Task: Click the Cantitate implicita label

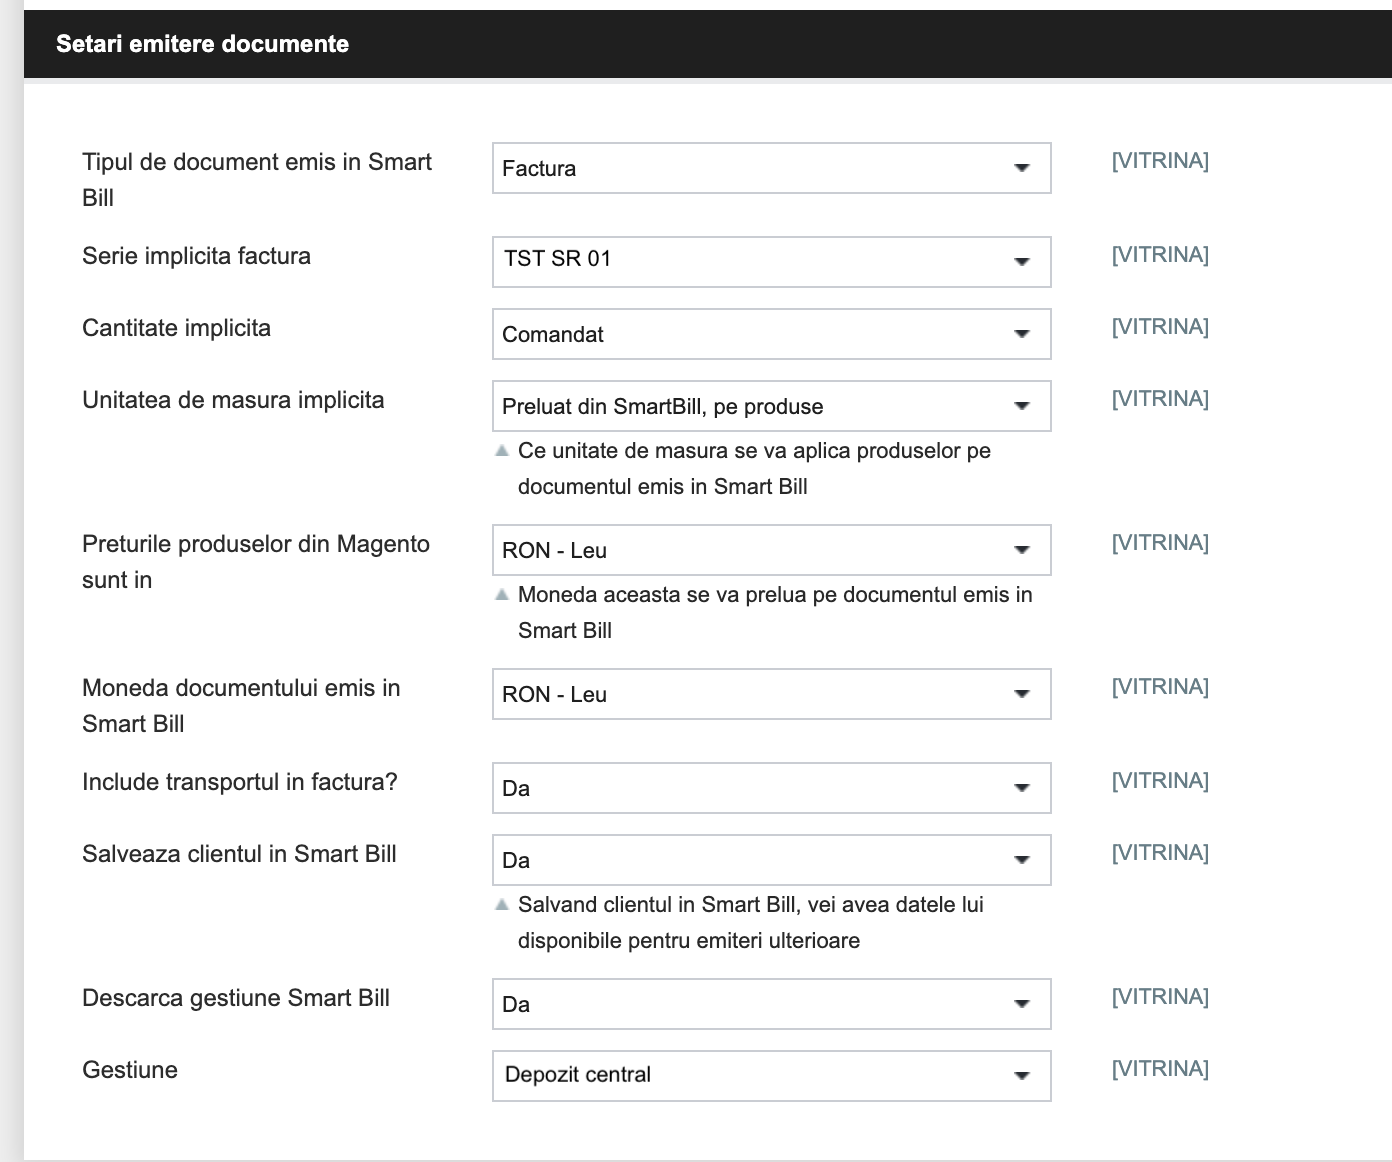Action: [176, 328]
